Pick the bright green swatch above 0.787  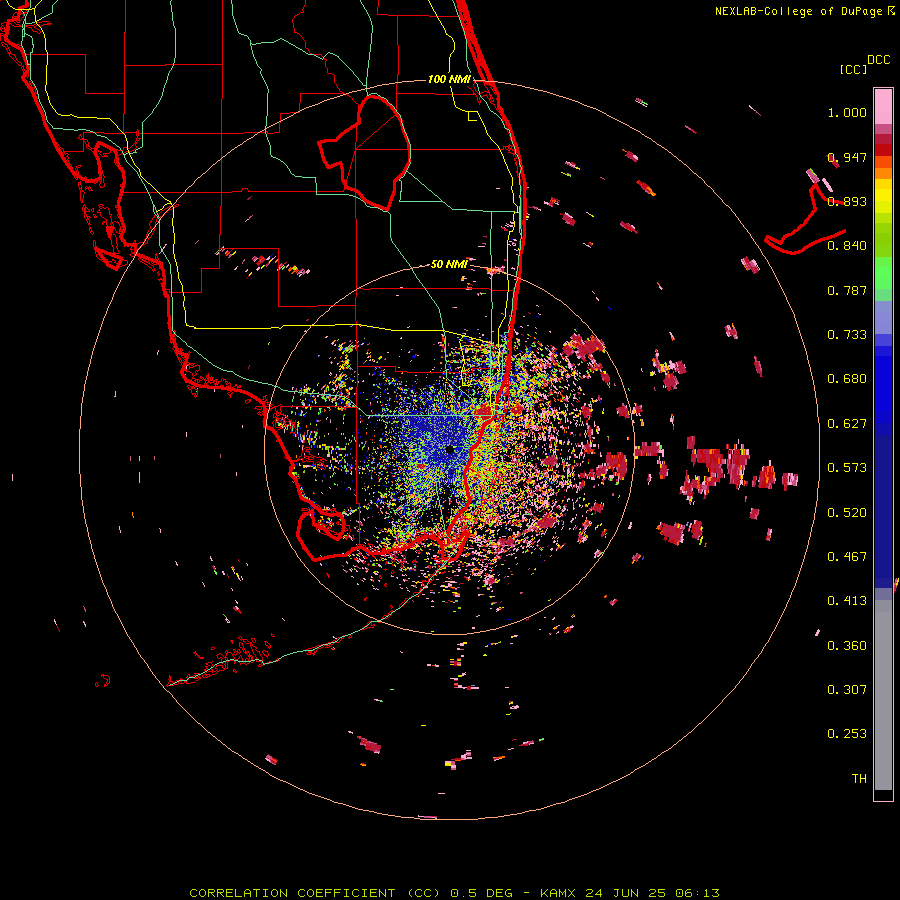(x=883, y=273)
